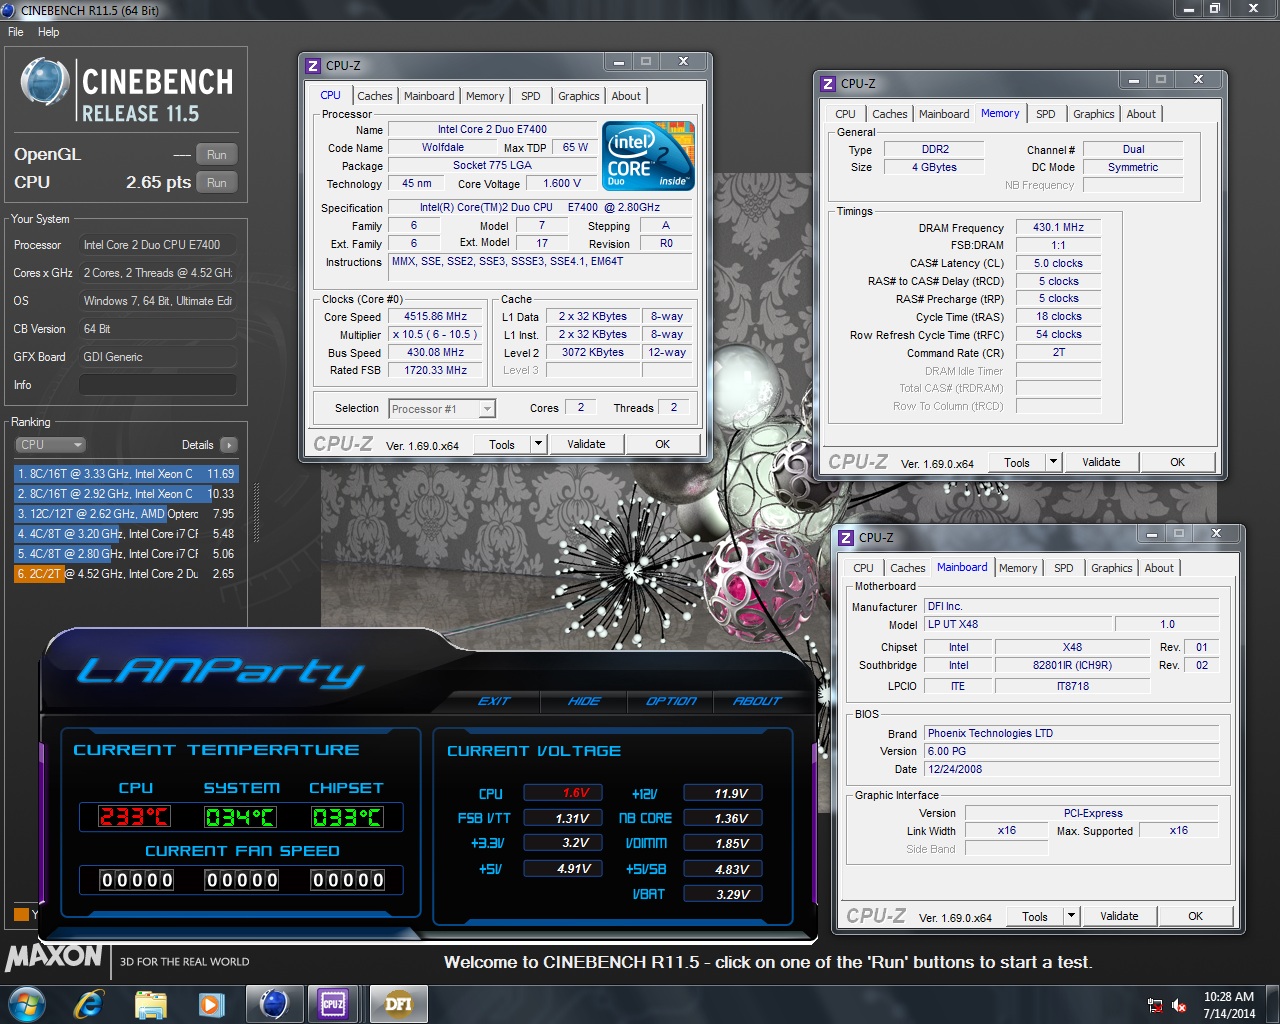
Task: Select ranking entry 2C/2T @ 4.52 GHz
Action: coord(126,574)
